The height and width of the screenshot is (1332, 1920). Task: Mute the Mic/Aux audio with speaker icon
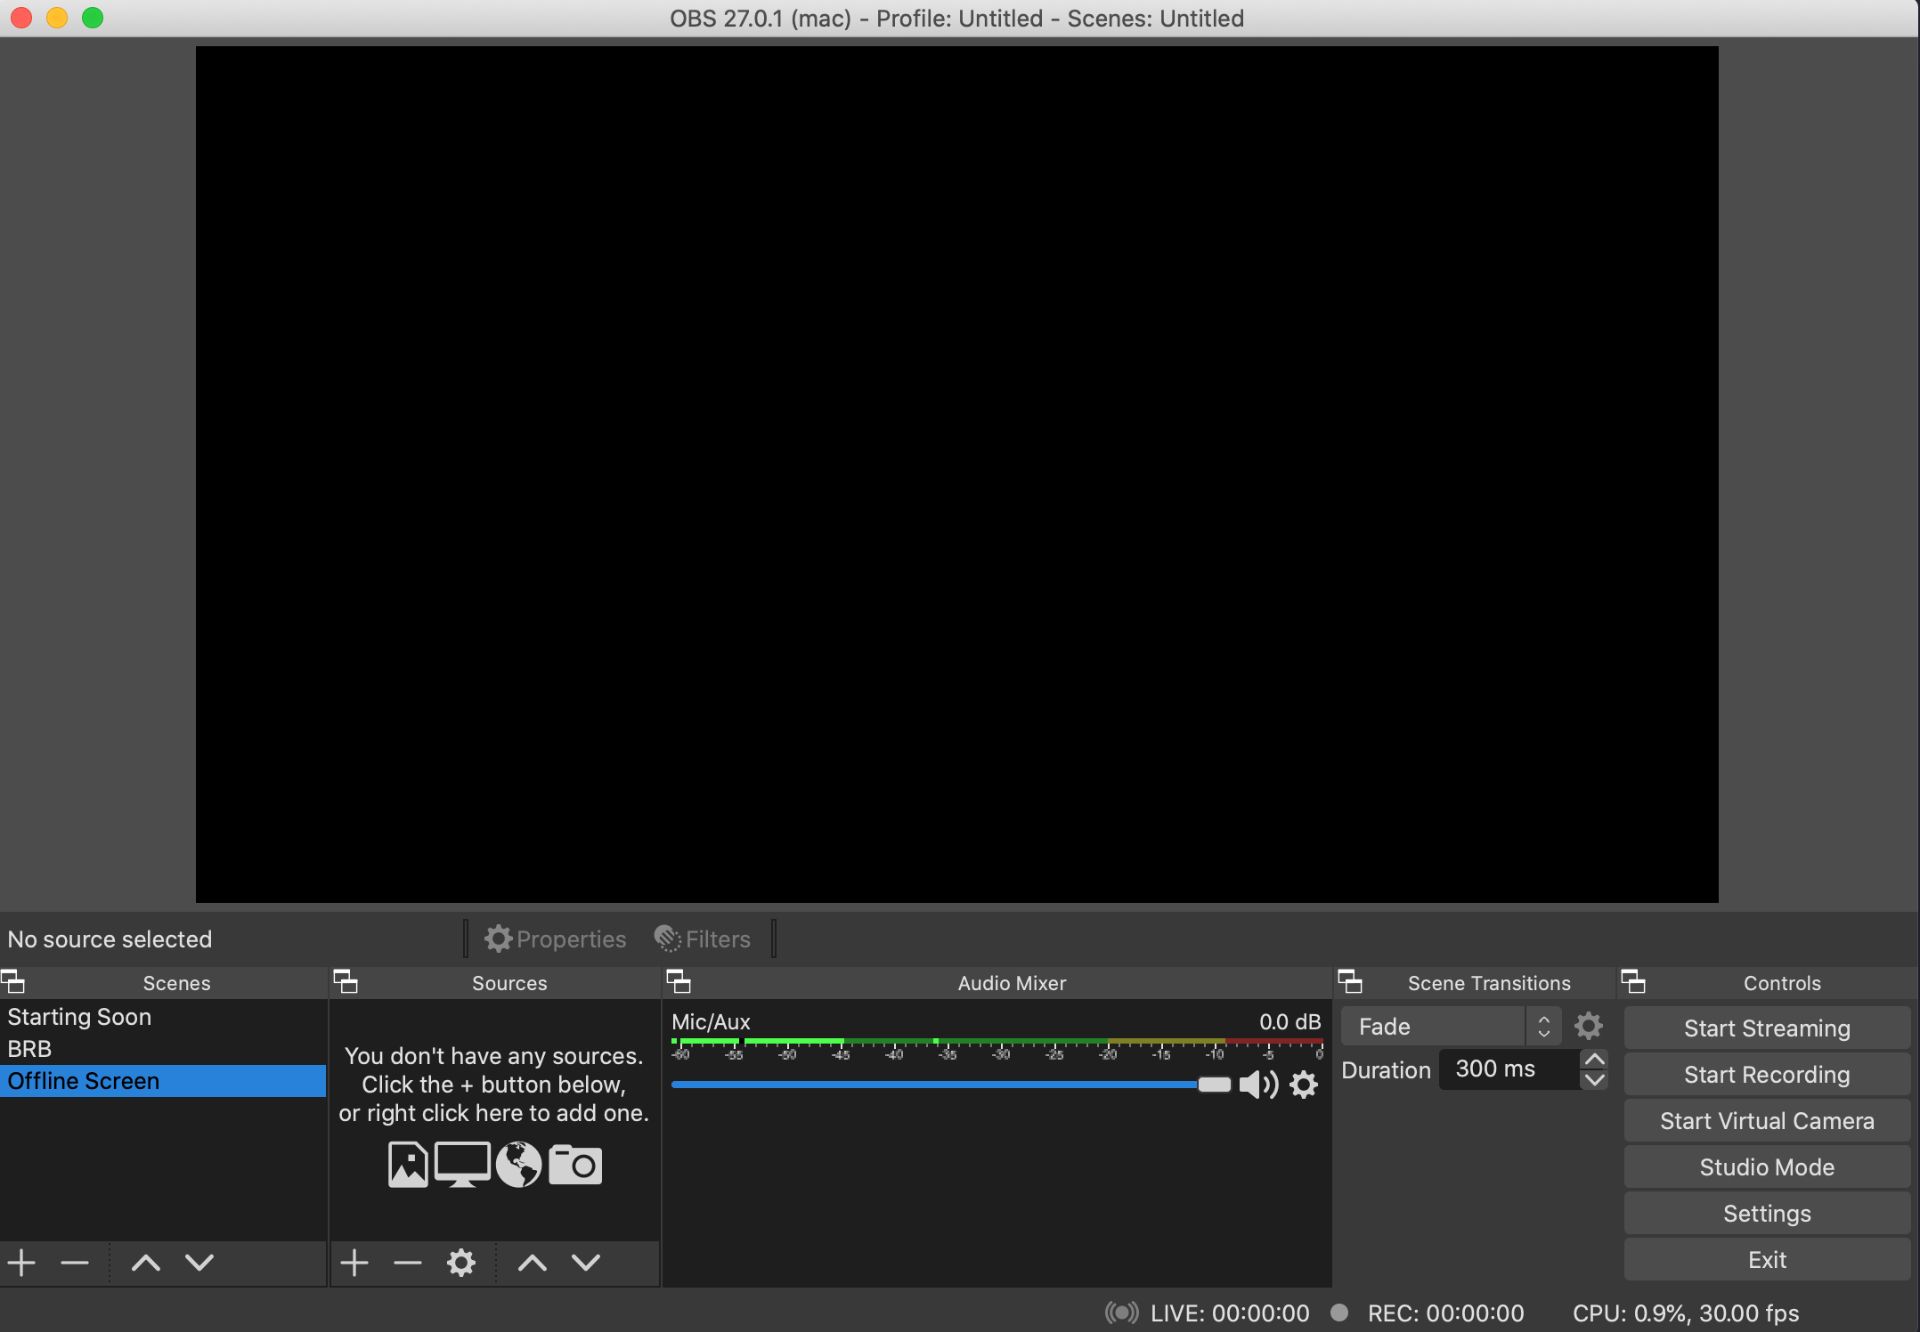coord(1257,1085)
